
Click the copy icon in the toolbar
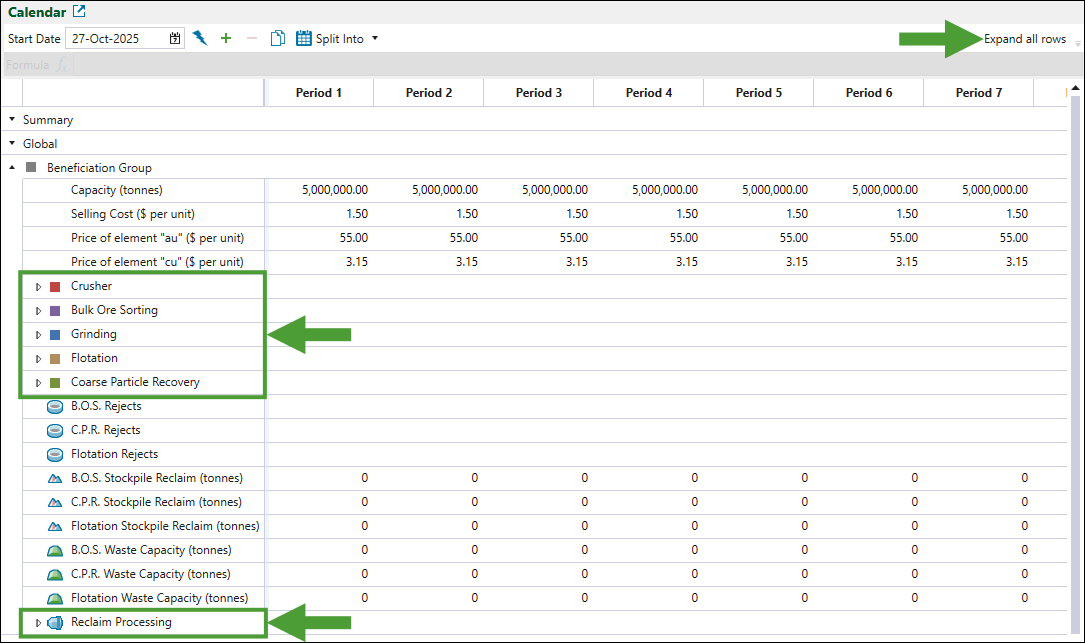(x=278, y=39)
